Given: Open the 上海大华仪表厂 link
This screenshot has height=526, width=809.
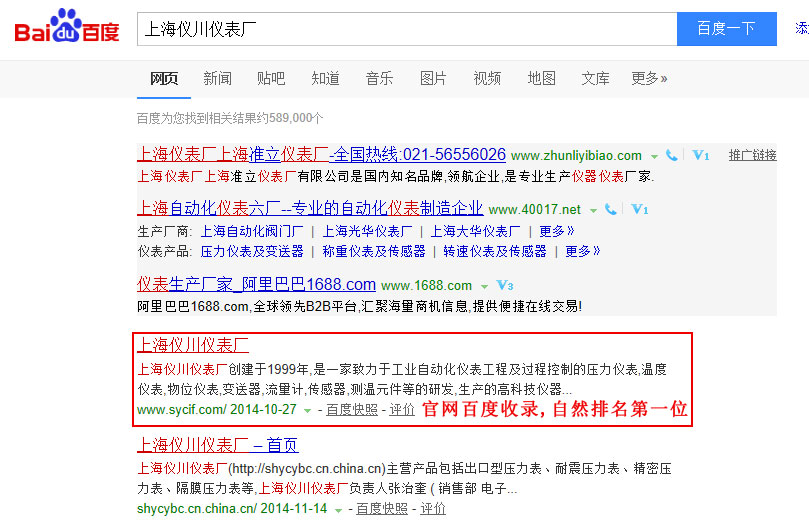Looking at the screenshot, I should point(475,231).
